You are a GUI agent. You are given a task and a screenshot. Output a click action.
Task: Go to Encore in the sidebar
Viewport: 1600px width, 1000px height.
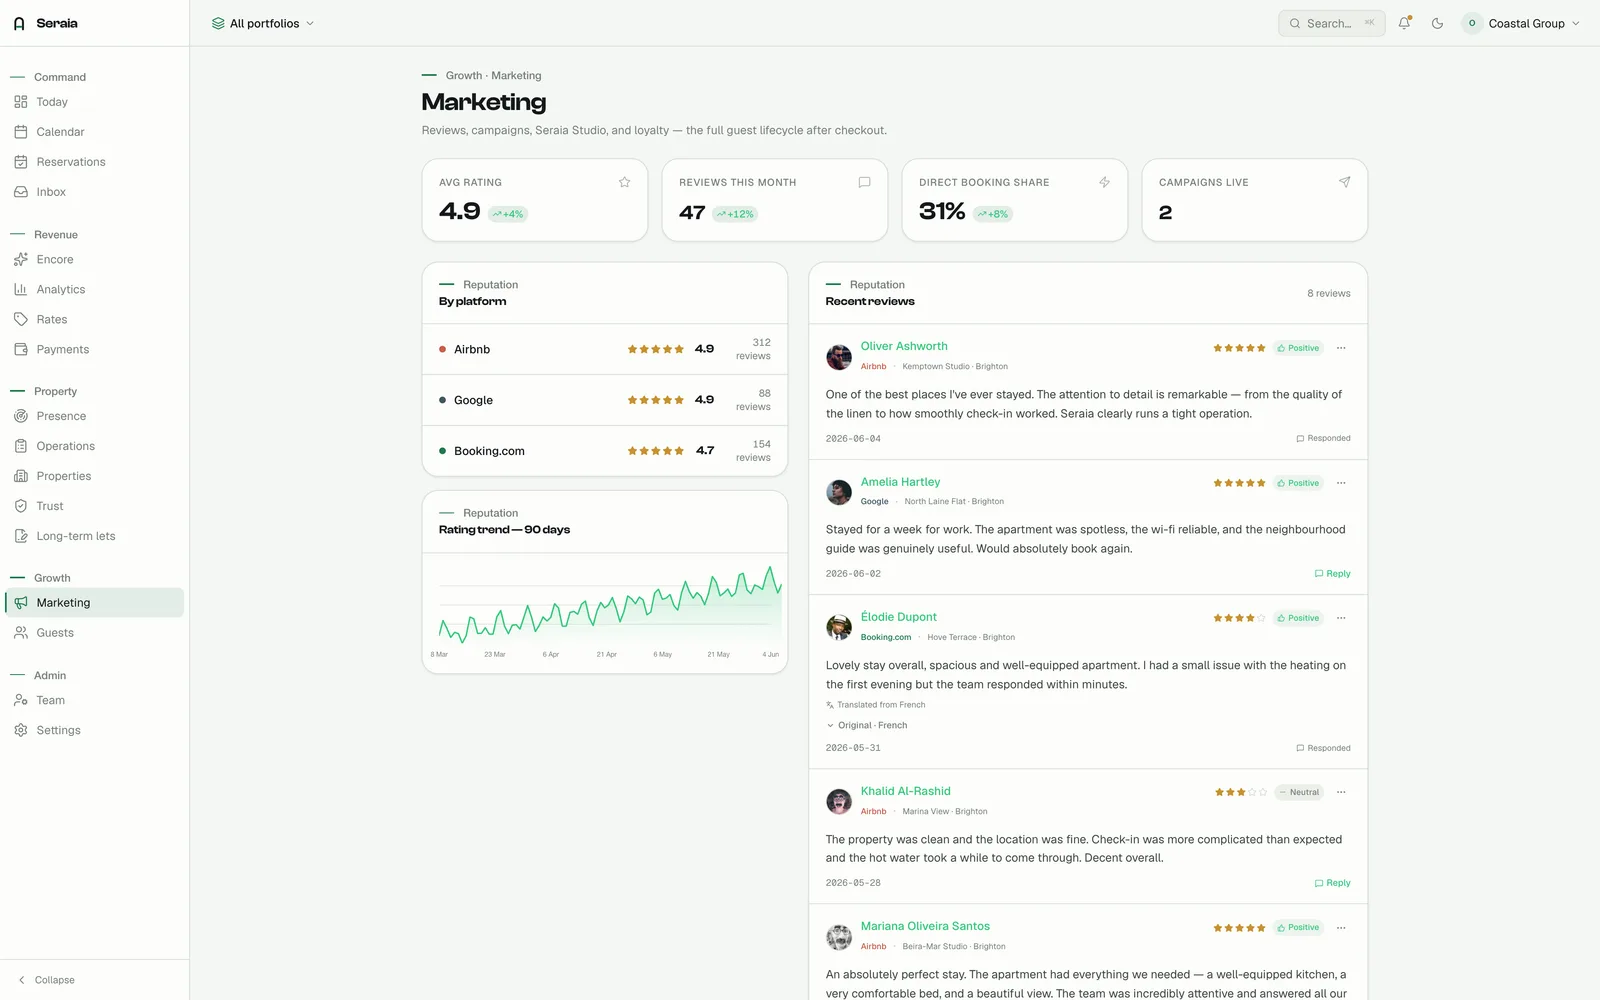(55, 259)
